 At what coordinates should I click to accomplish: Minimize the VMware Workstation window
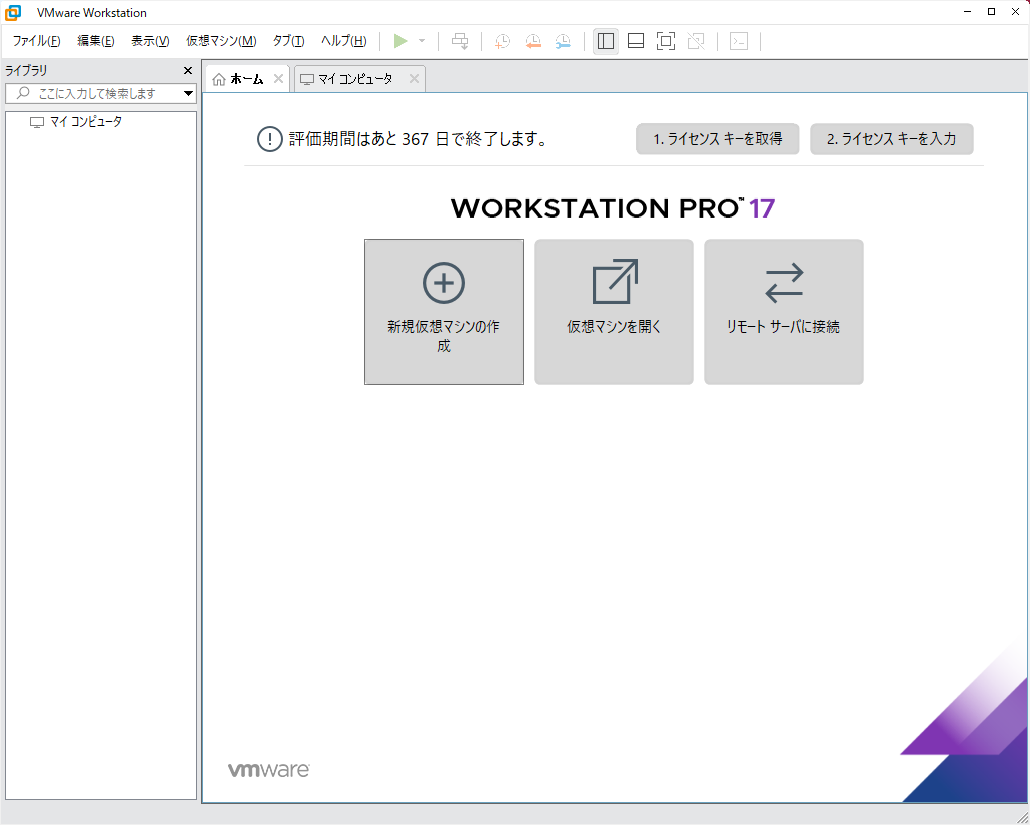(968, 12)
